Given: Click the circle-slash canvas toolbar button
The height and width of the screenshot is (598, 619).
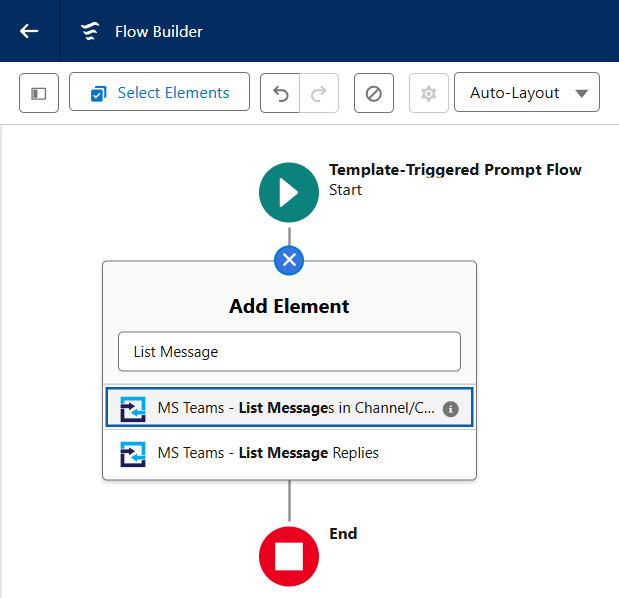Looking at the screenshot, I should (x=373, y=93).
